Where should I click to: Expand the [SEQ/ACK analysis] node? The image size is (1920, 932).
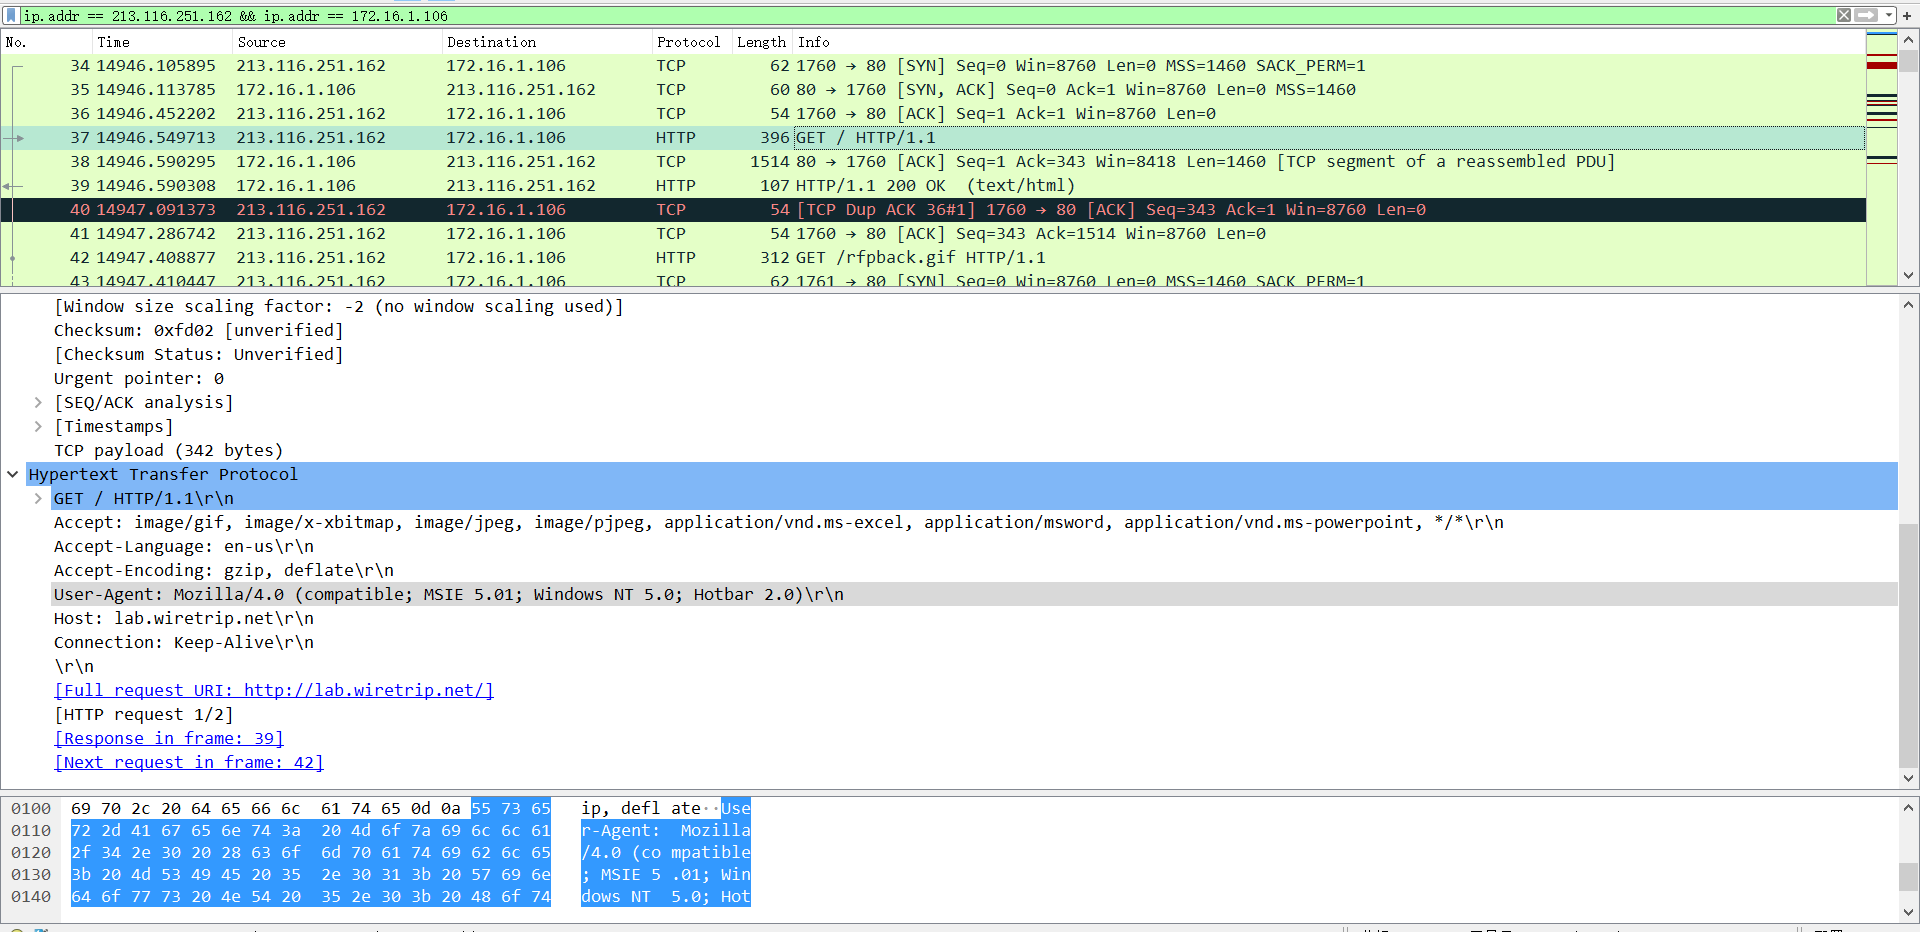(x=38, y=402)
